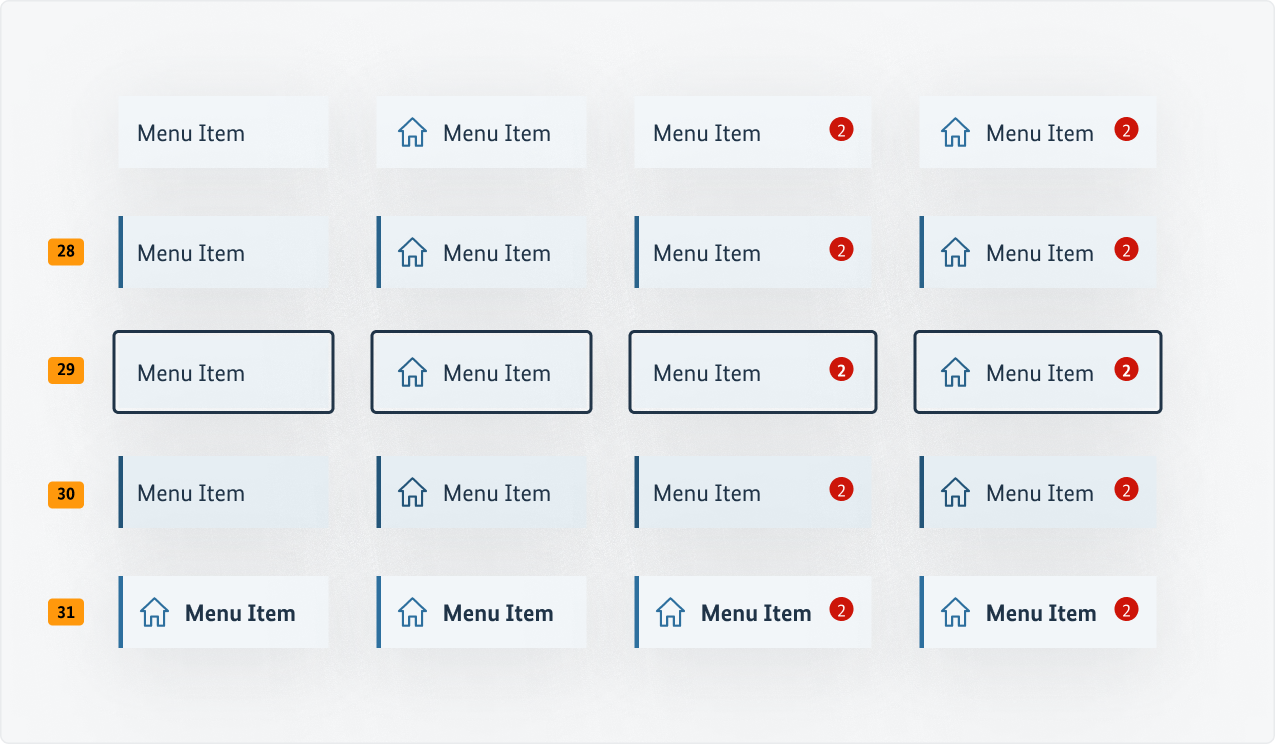Image resolution: width=1275 pixels, height=744 pixels.
Task: Select outlined text-only Menu Item without badge
Action: point(191,373)
